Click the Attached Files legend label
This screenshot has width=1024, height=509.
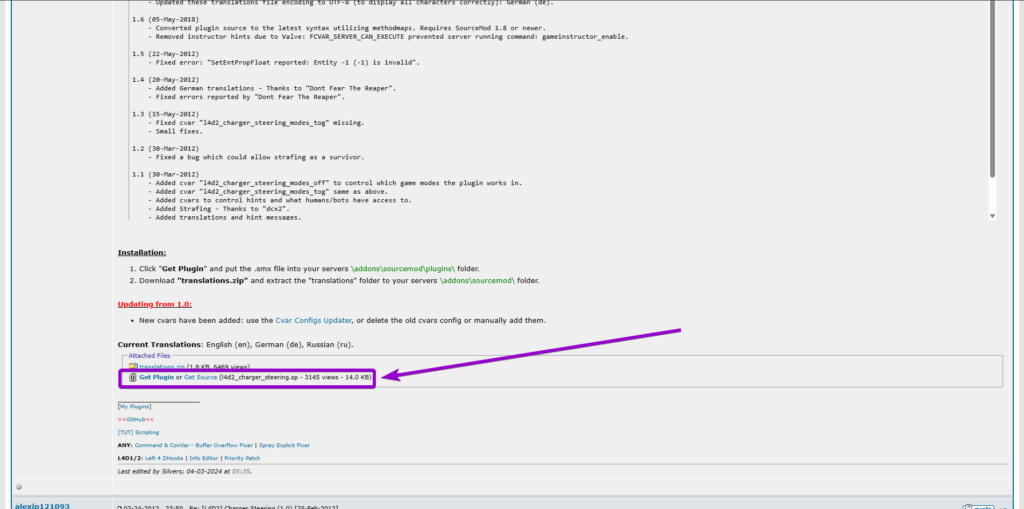[x=150, y=356]
